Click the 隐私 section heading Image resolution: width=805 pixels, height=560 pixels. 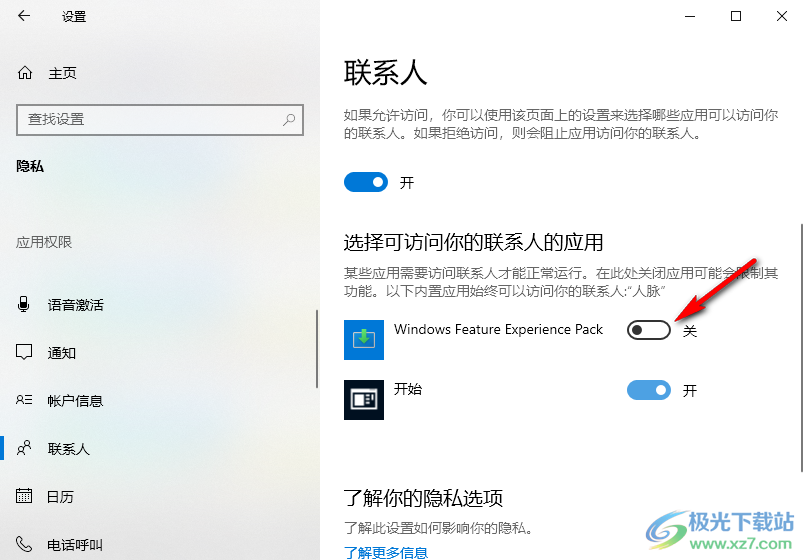click(30, 166)
